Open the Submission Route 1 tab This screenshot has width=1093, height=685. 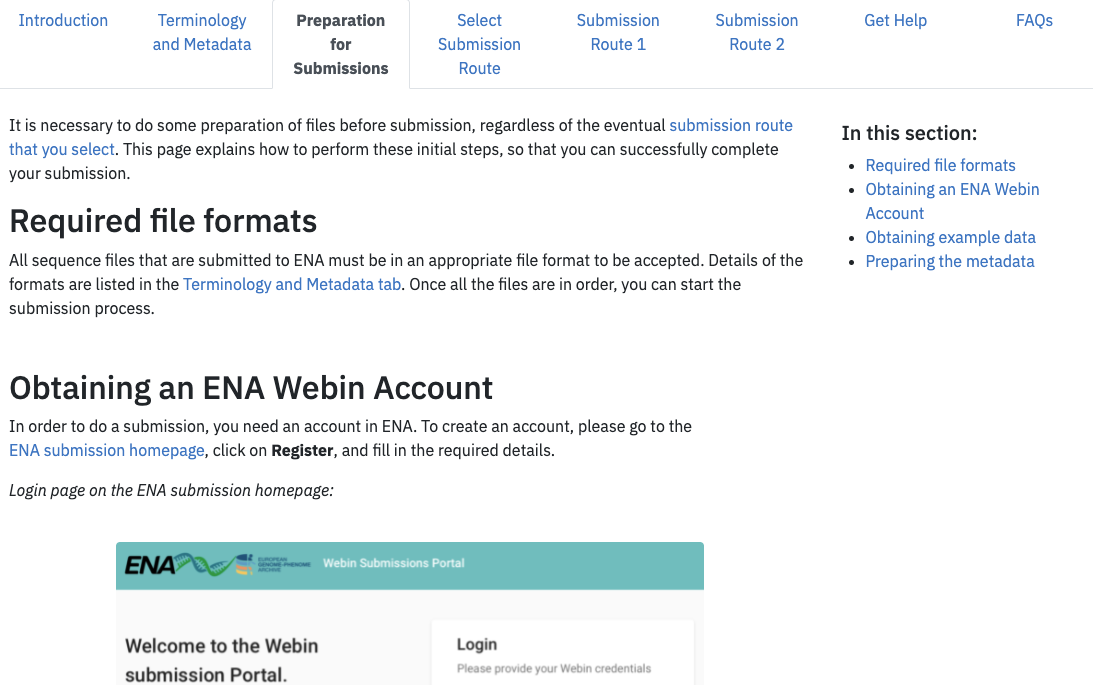coord(617,32)
